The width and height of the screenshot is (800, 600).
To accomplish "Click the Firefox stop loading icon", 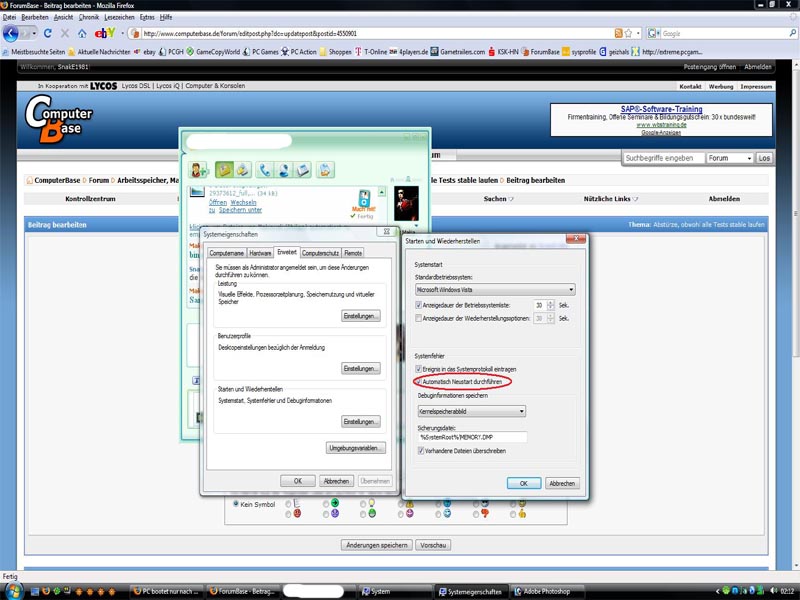I will pos(65,33).
